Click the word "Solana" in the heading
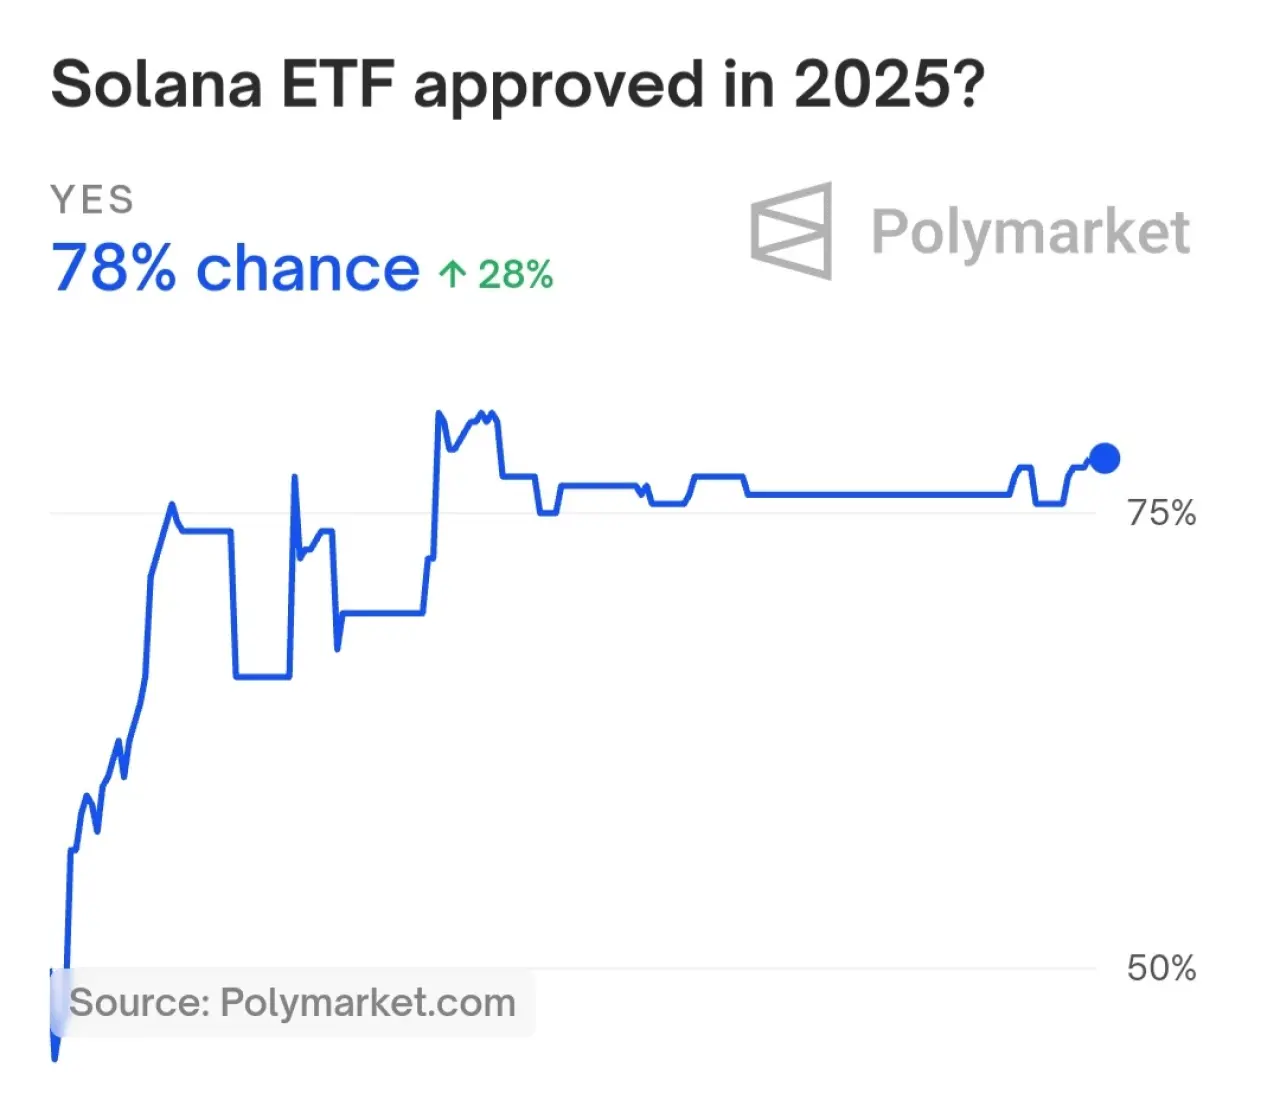1280x1093 pixels. click(156, 84)
